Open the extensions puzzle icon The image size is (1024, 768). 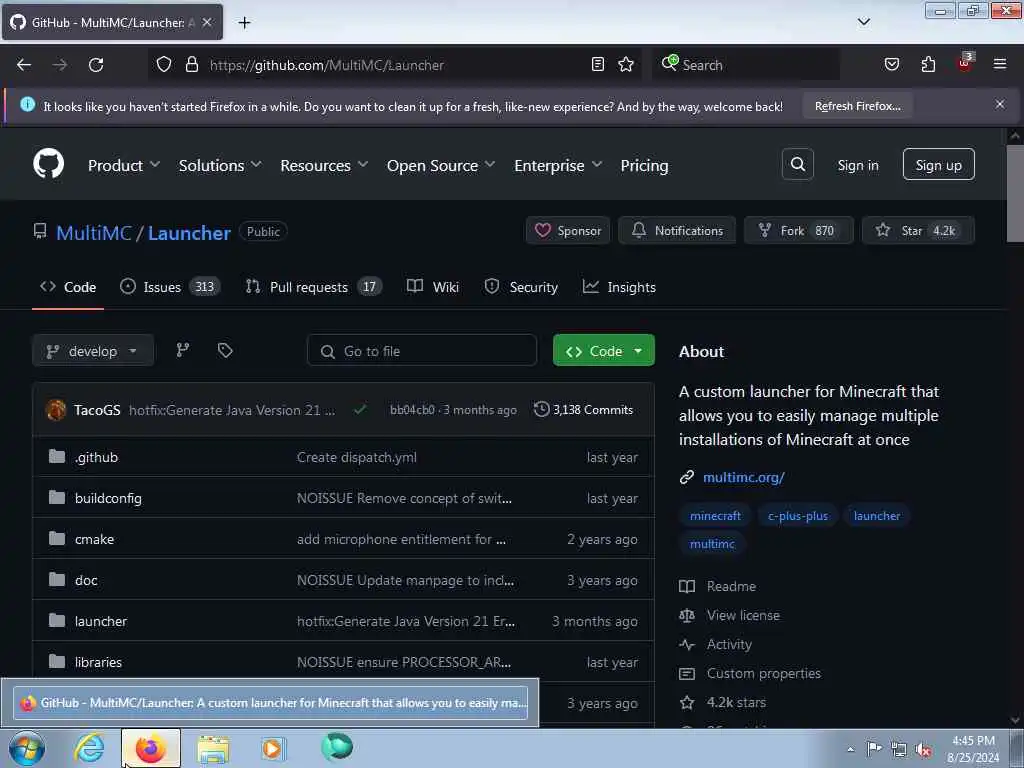coord(928,64)
